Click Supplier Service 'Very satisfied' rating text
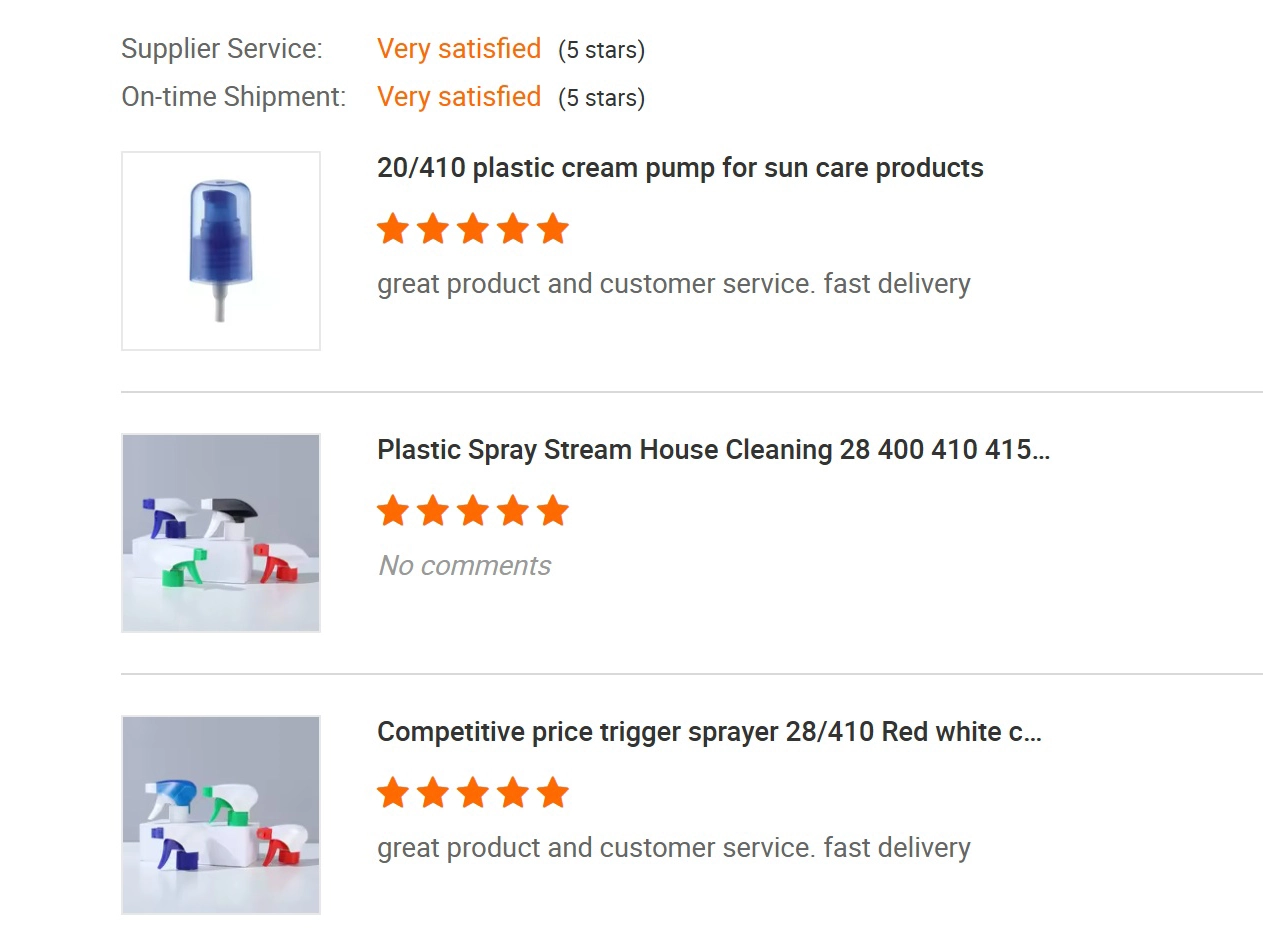1263x942 pixels. (x=459, y=49)
